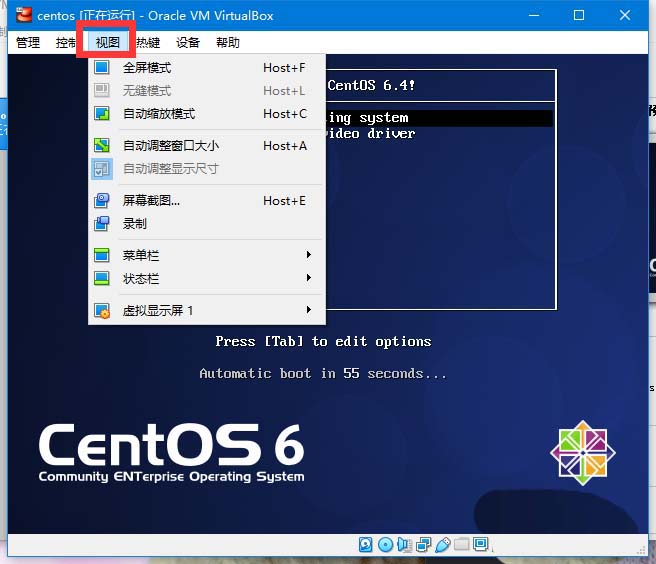This screenshot has height=564, width=656.
Task: Click the 虚拟显示屏 1 gear icon
Action: (x=102, y=310)
